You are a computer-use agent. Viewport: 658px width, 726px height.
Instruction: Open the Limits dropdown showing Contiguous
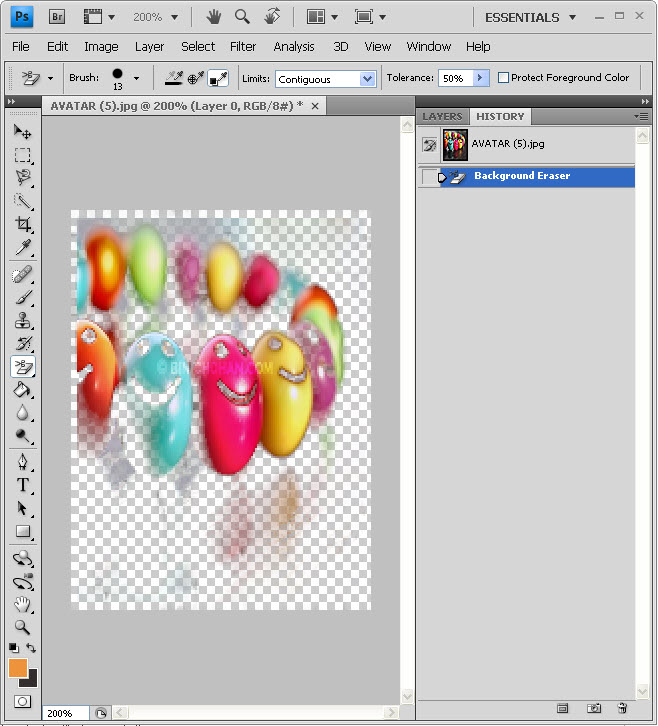[x=366, y=79]
